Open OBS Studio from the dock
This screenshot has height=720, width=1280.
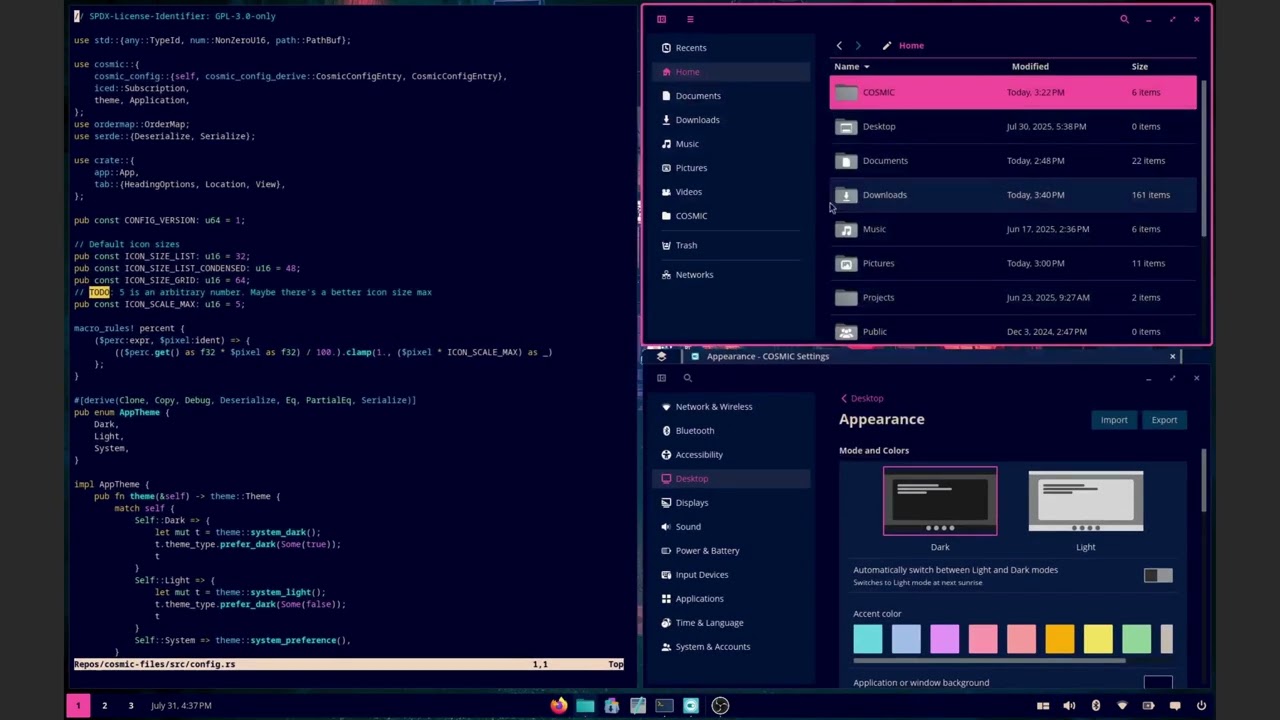[x=720, y=706]
